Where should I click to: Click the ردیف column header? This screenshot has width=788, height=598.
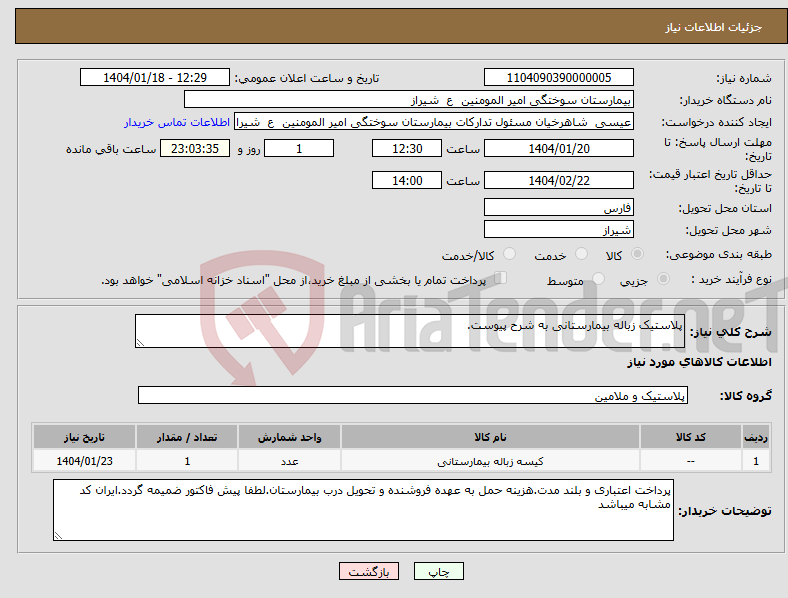(x=756, y=437)
